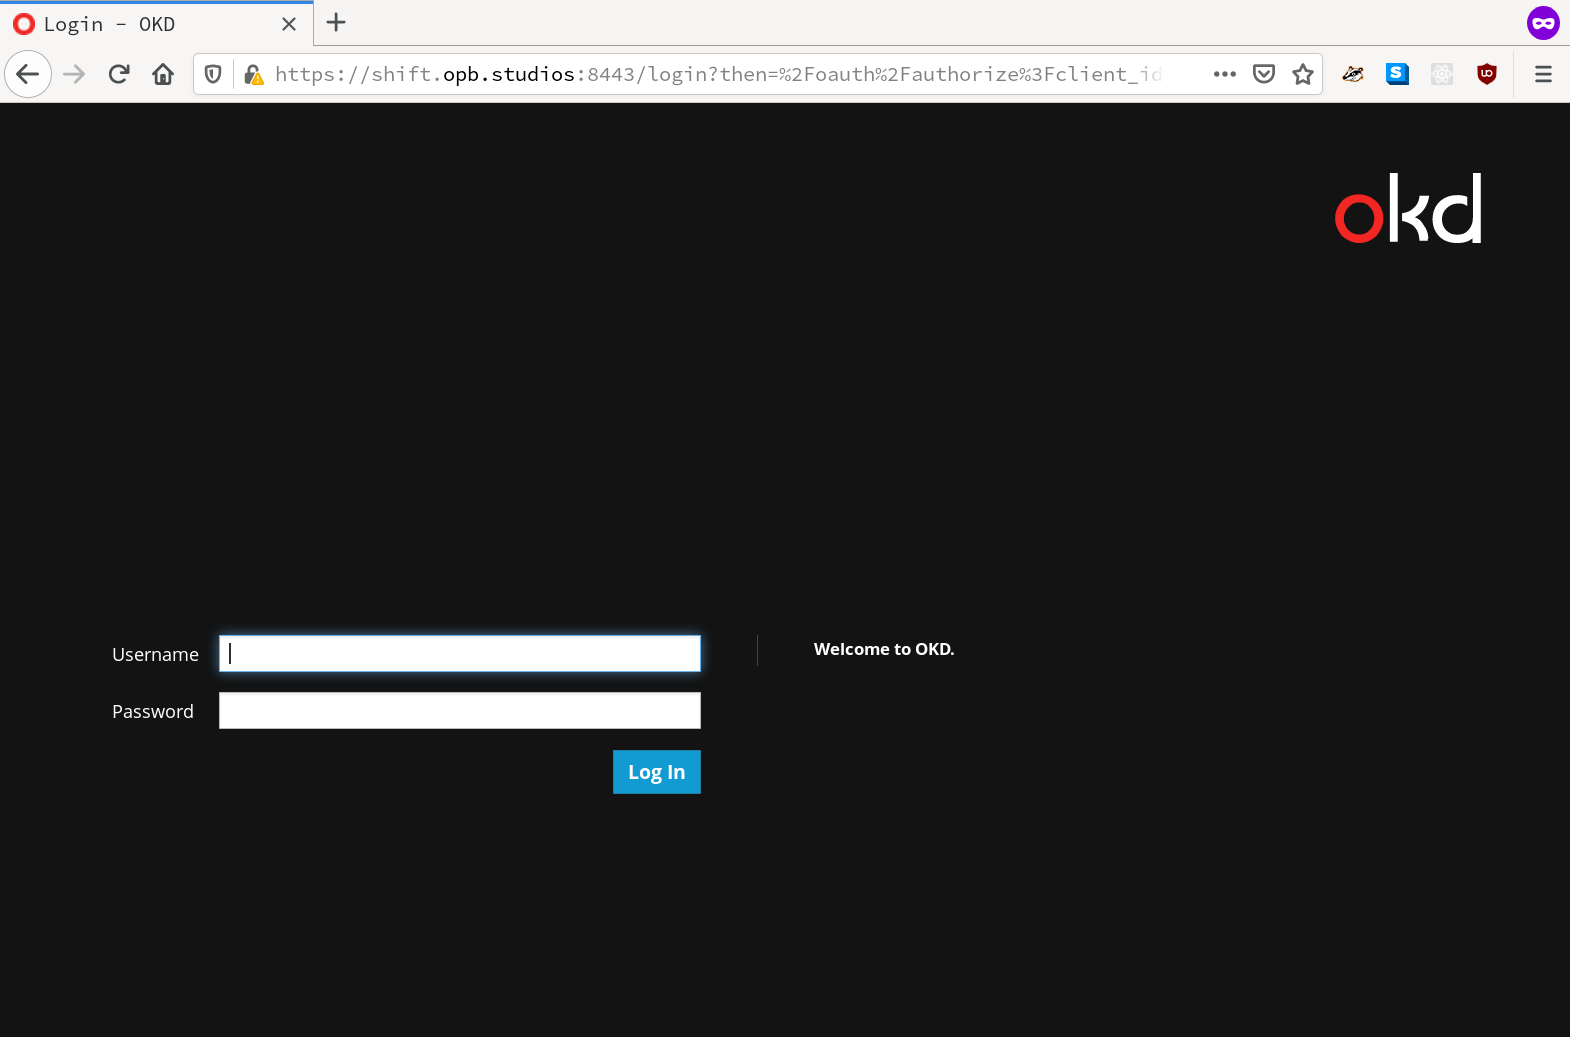The image size is (1570, 1037).
Task: Click the forward navigation arrow
Action: 74,74
